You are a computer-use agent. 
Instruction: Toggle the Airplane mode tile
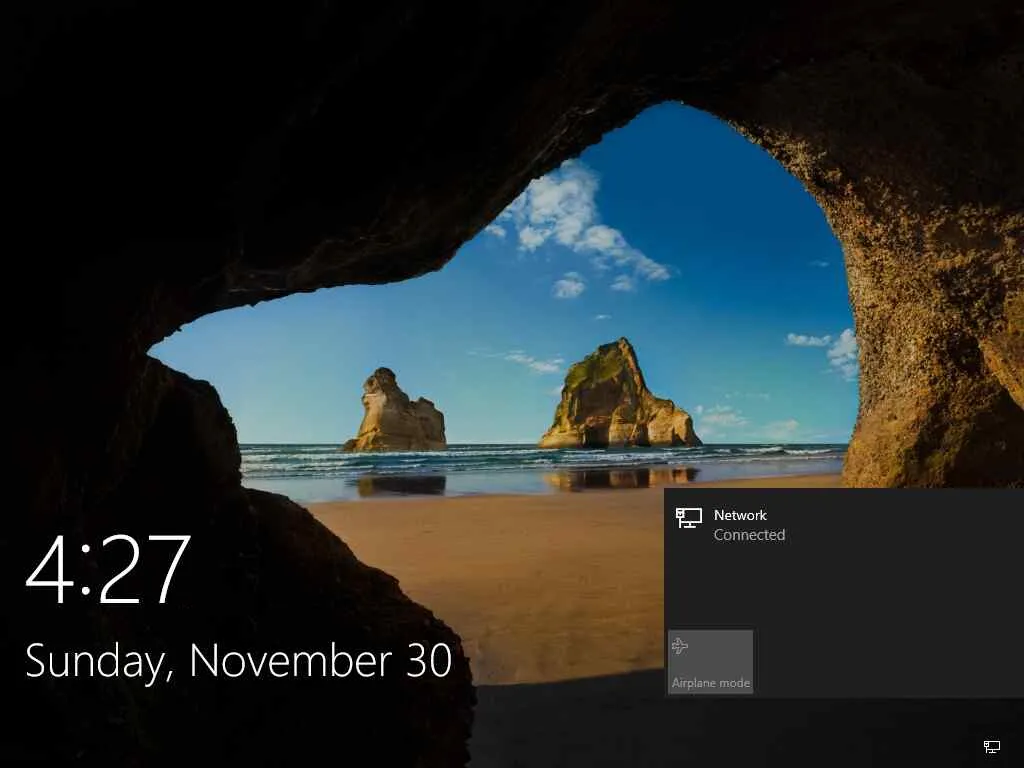(711, 662)
